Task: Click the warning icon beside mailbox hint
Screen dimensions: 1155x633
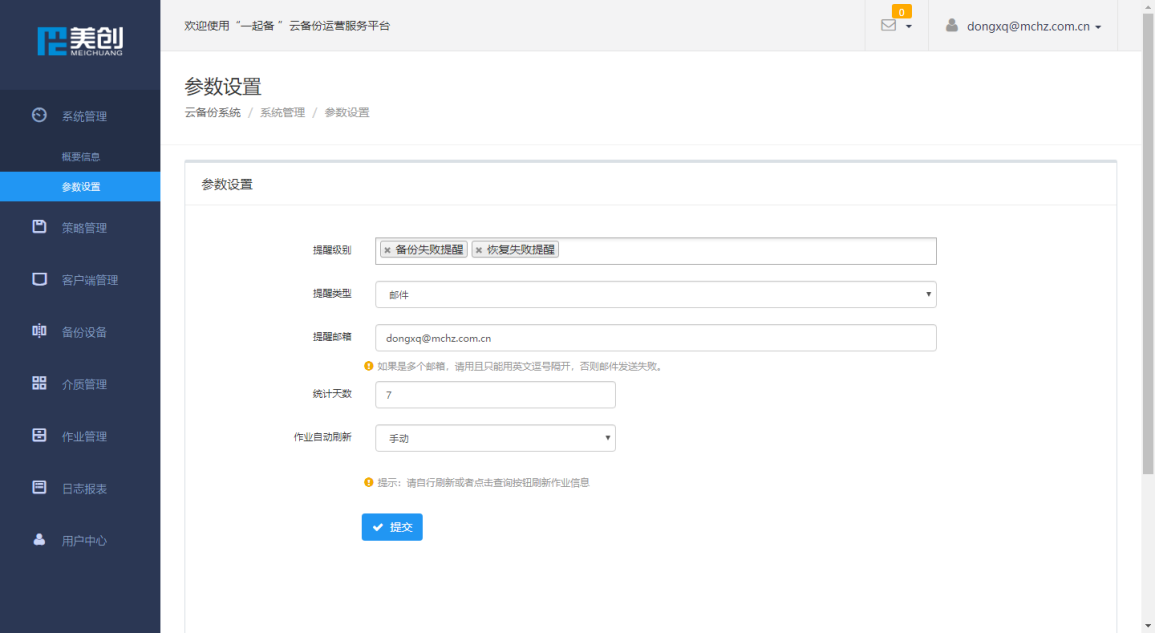Action: 368,366
